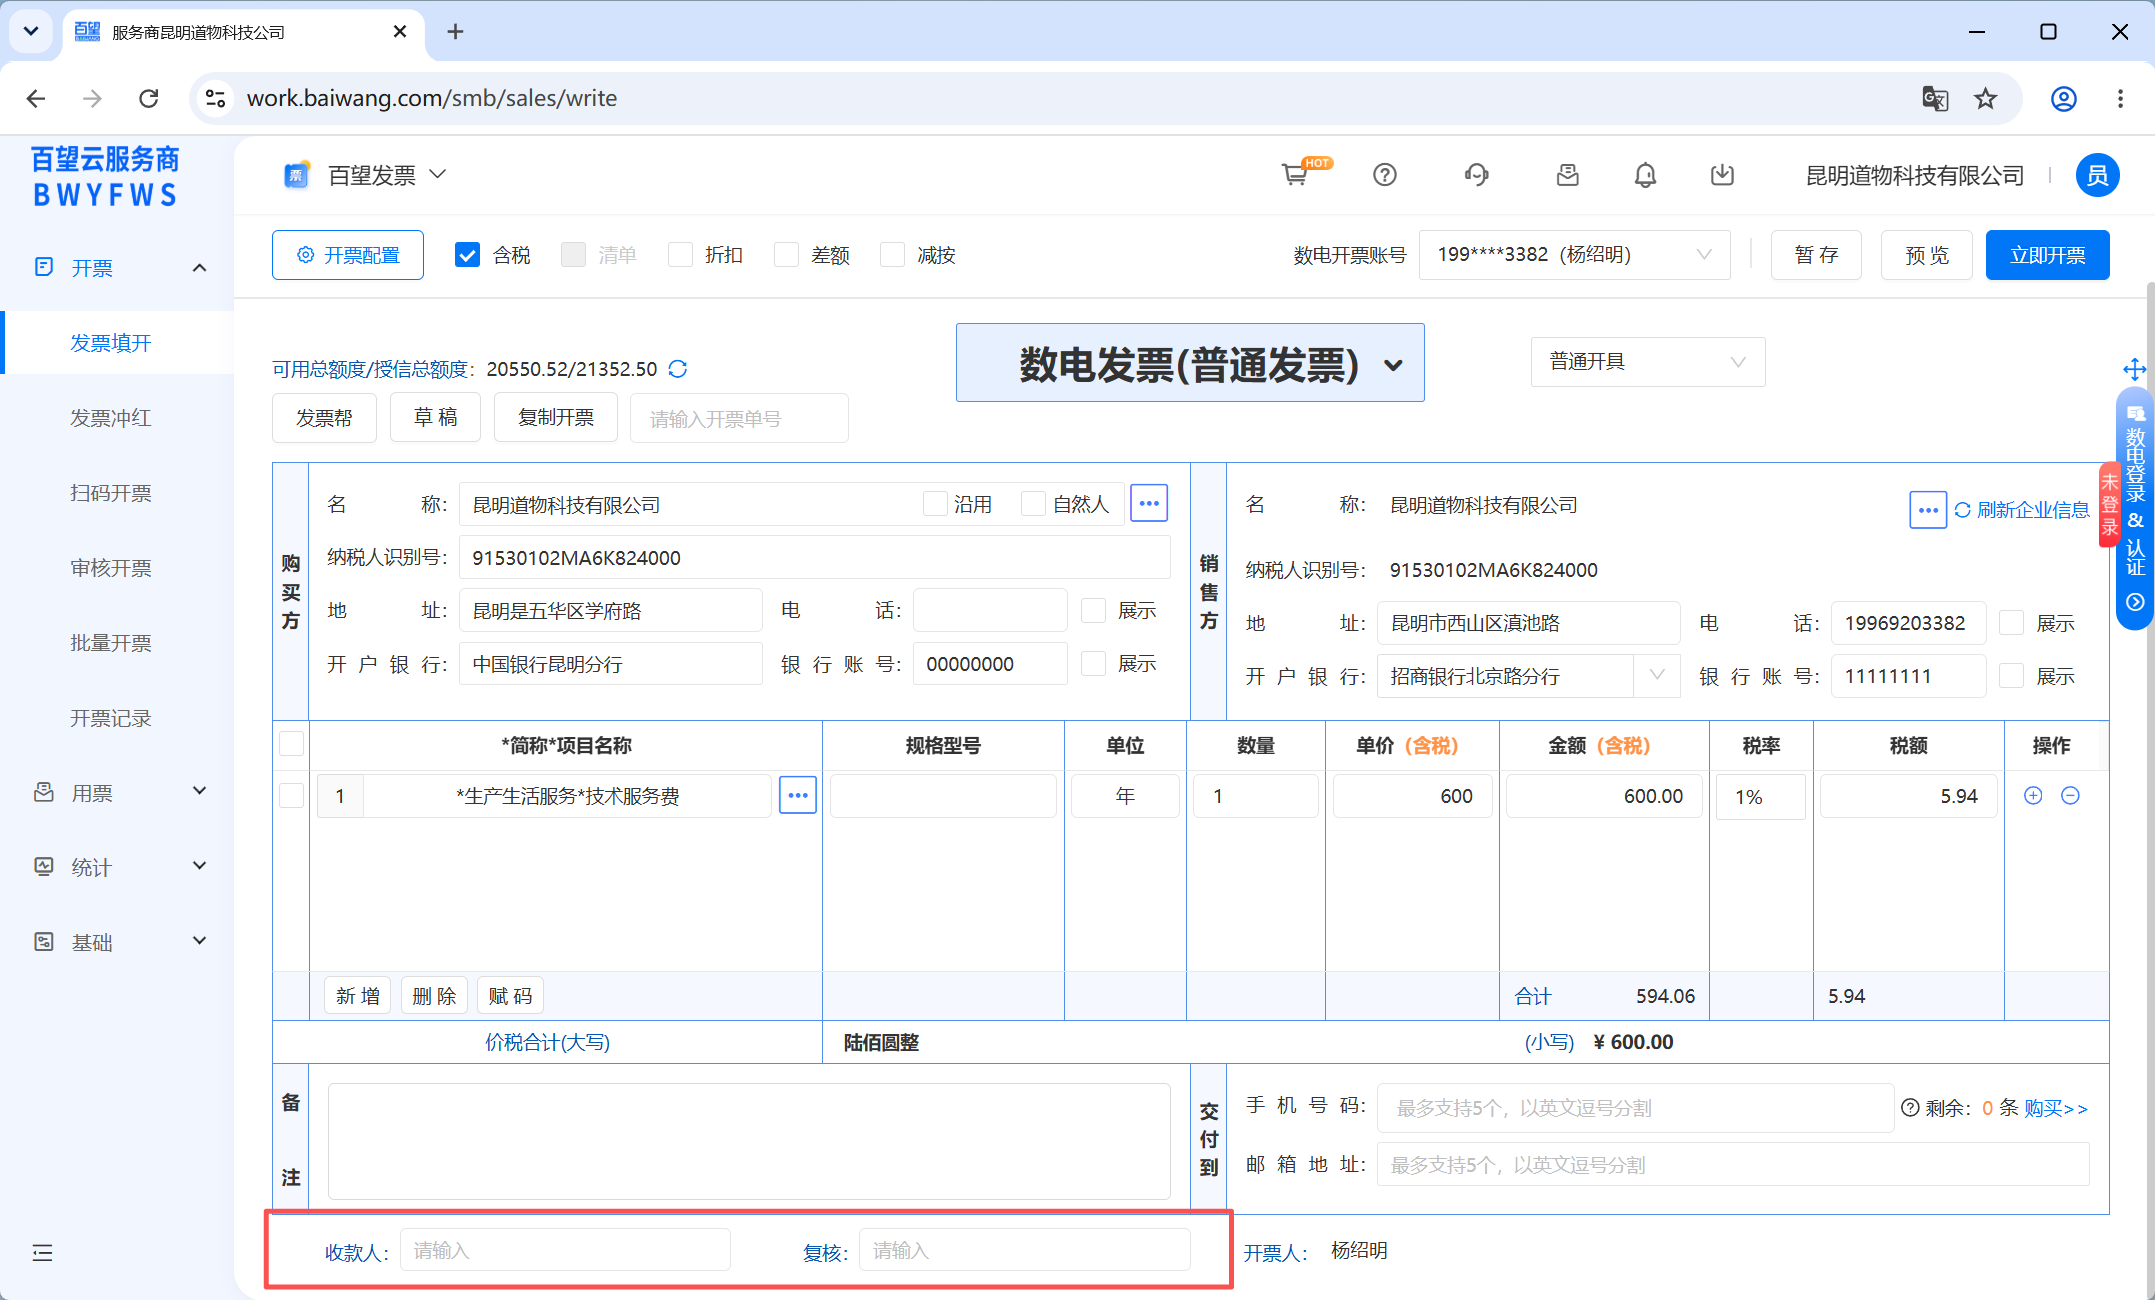Open the notifications bell icon
This screenshot has height=1300, width=2155.
tap(1645, 175)
